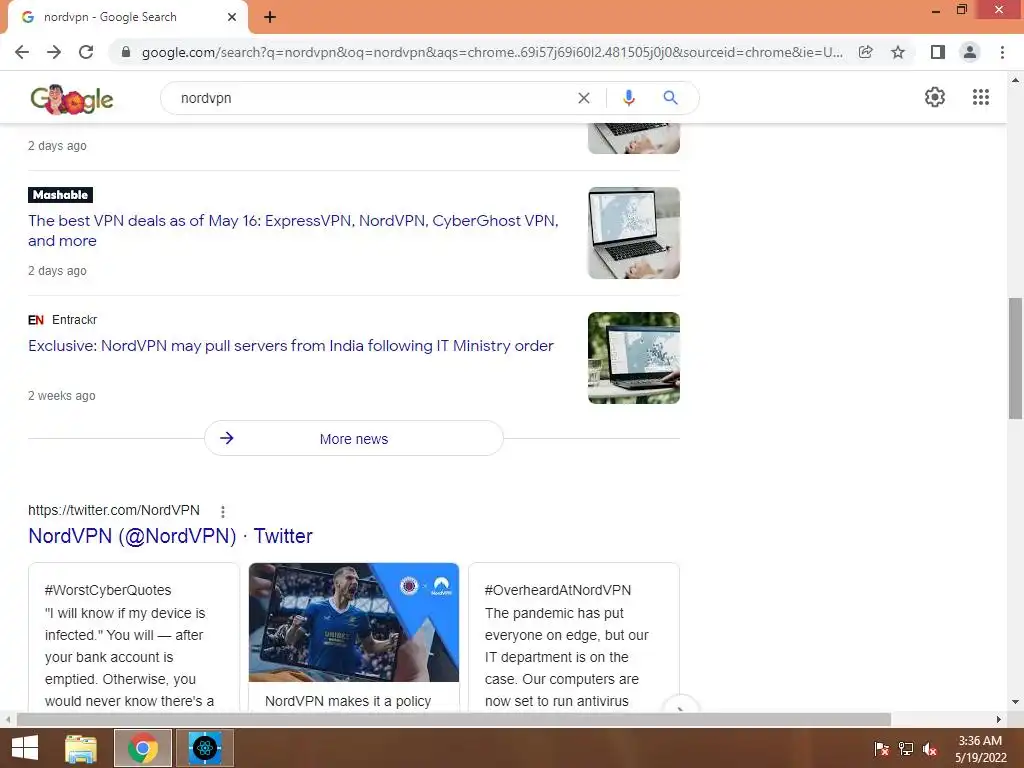Screen dimensions: 1024x768
Task: Click the Google doodle logo
Action: pos(72,99)
